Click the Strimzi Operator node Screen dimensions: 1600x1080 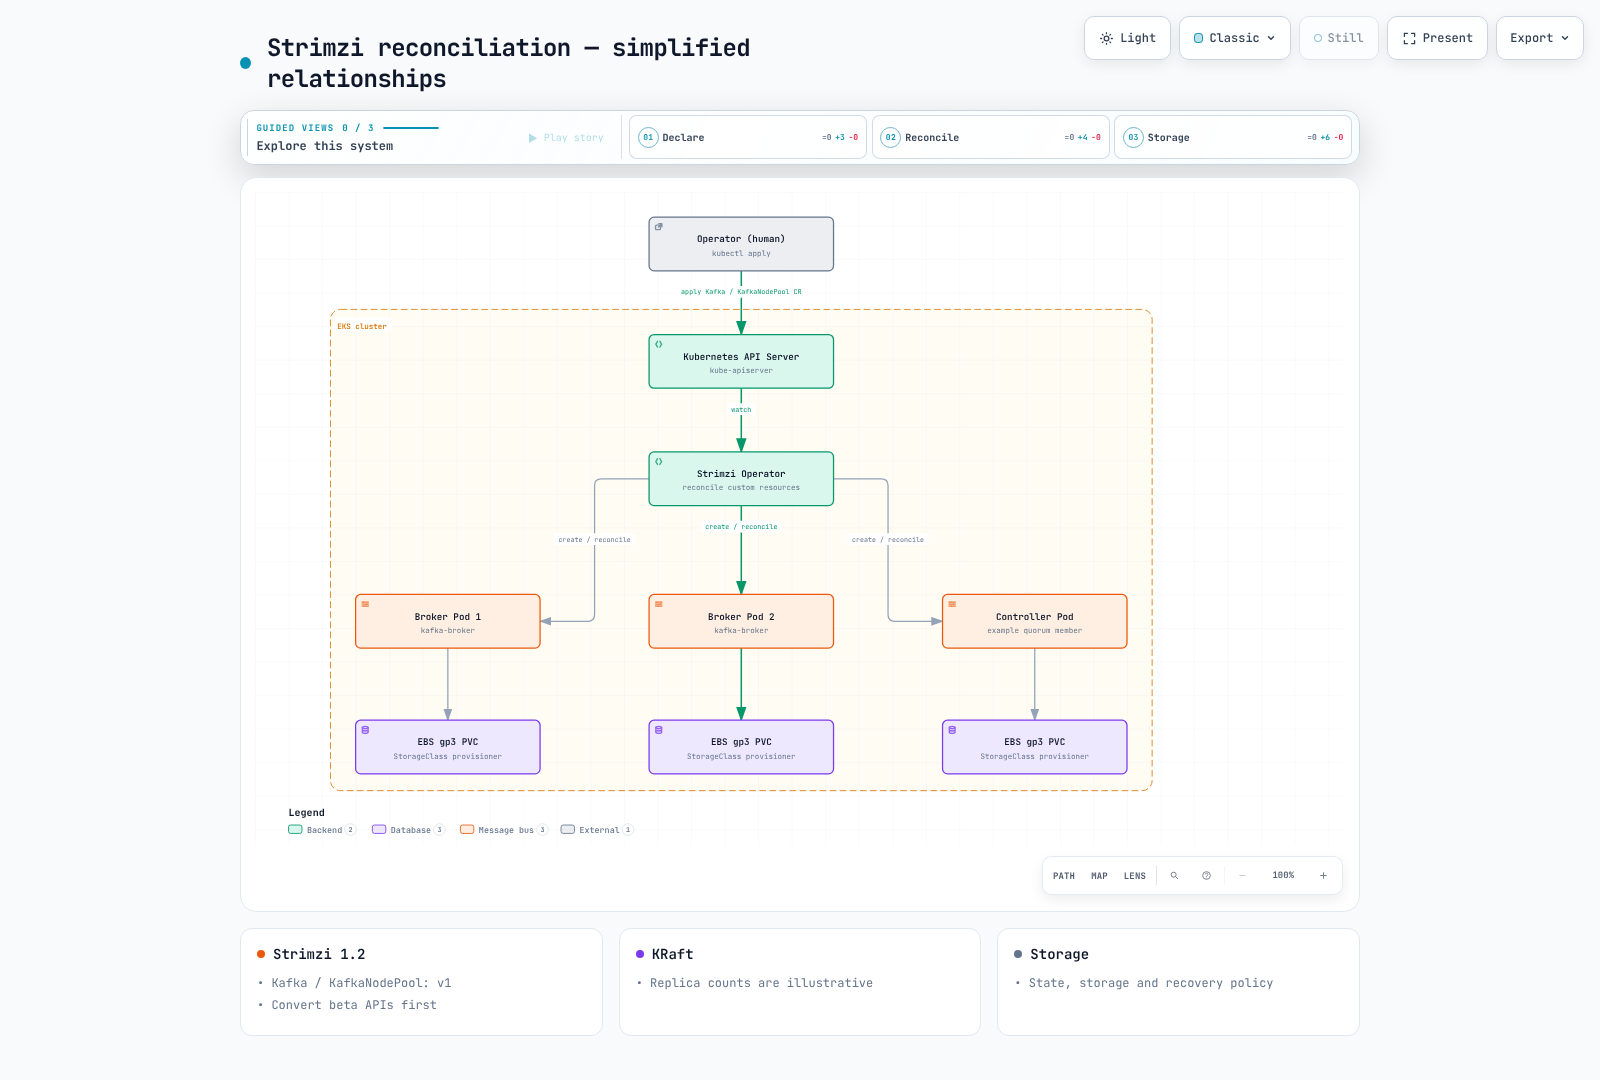pos(741,479)
